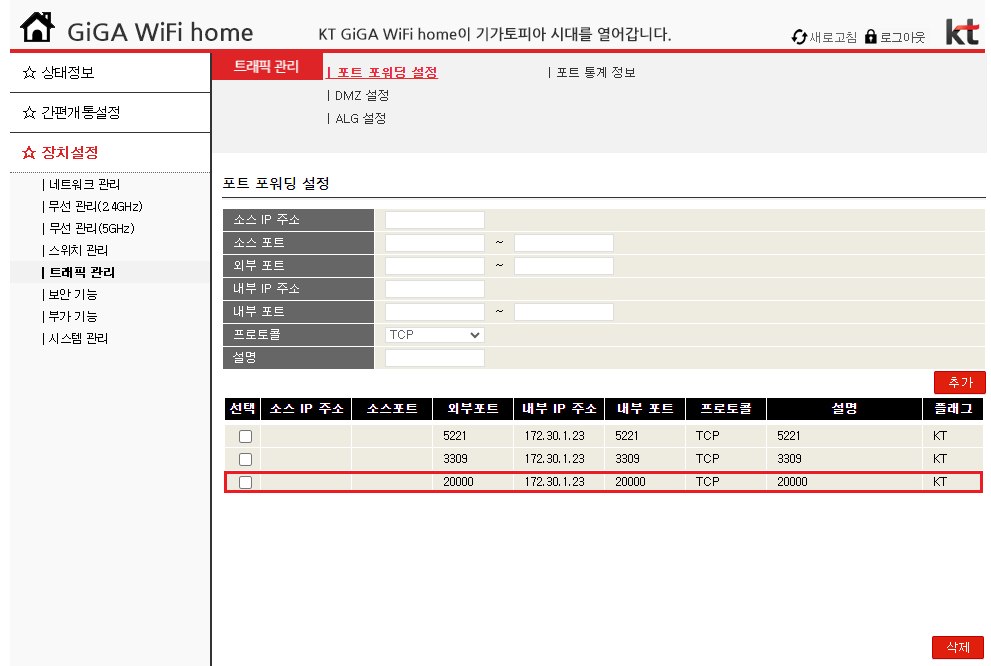Image resolution: width=991 pixels, height=666 pixels.
Task: Click the lock icon next to 로그아웃
Action: (x=871, y=37)
